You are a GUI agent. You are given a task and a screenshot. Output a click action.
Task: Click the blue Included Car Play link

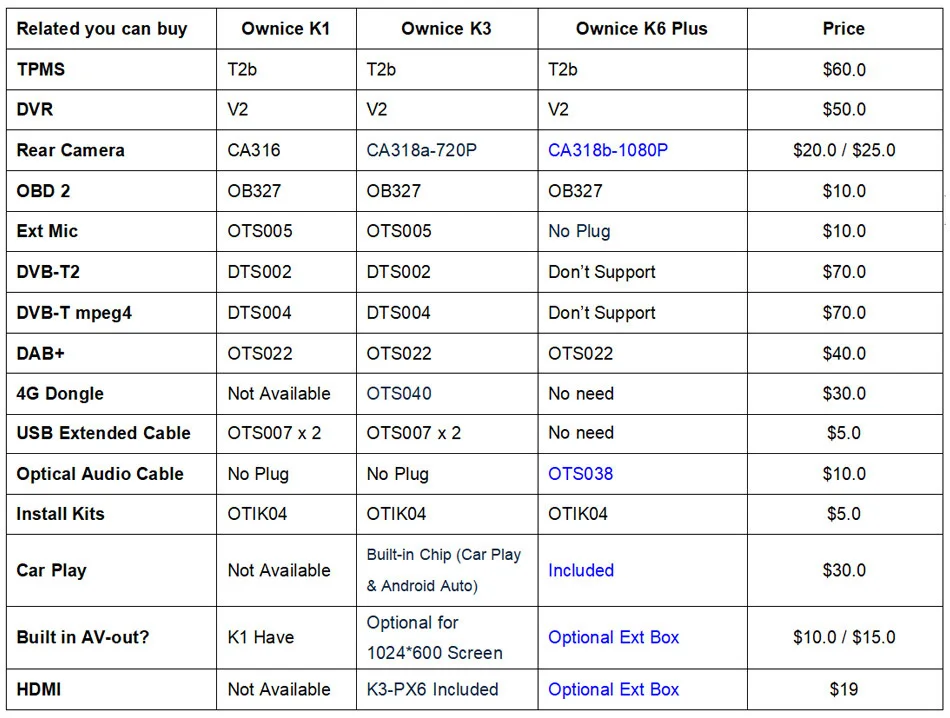(x=580, y=570)
